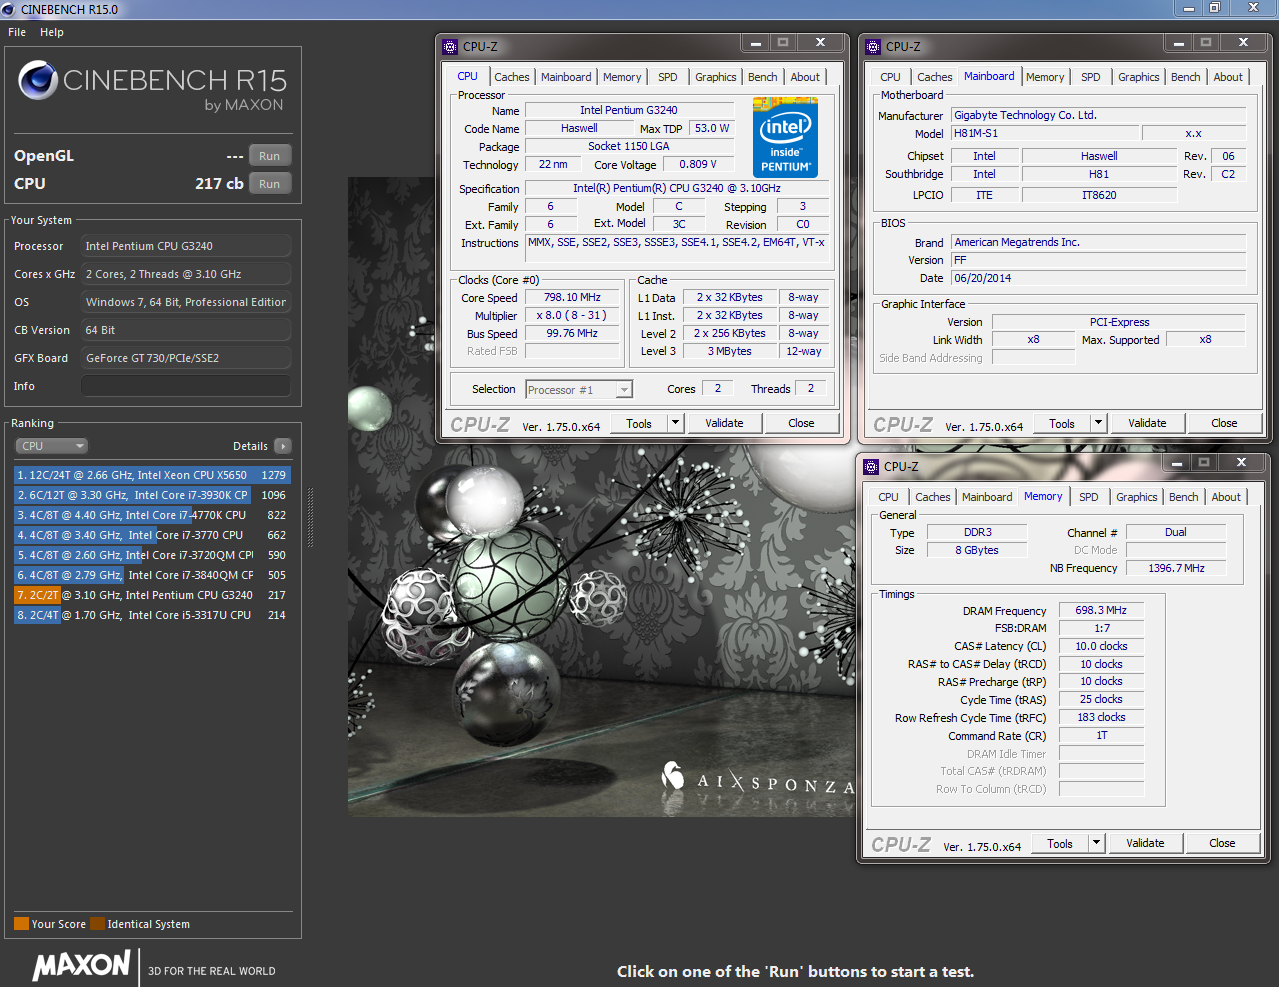Screen dimensions: 1279x987
Task: Select Caches tab in Mainboard window
Action: pyautogui.click(x=935, y=77)
